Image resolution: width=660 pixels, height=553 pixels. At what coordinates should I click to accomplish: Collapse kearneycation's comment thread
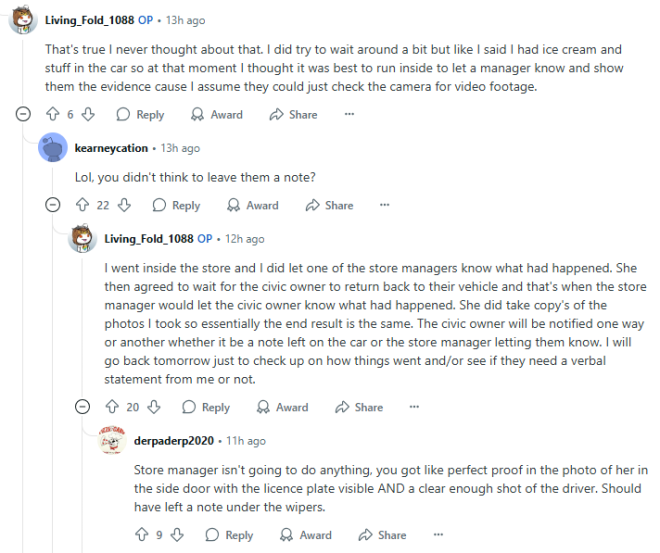[x=53, y=205]
